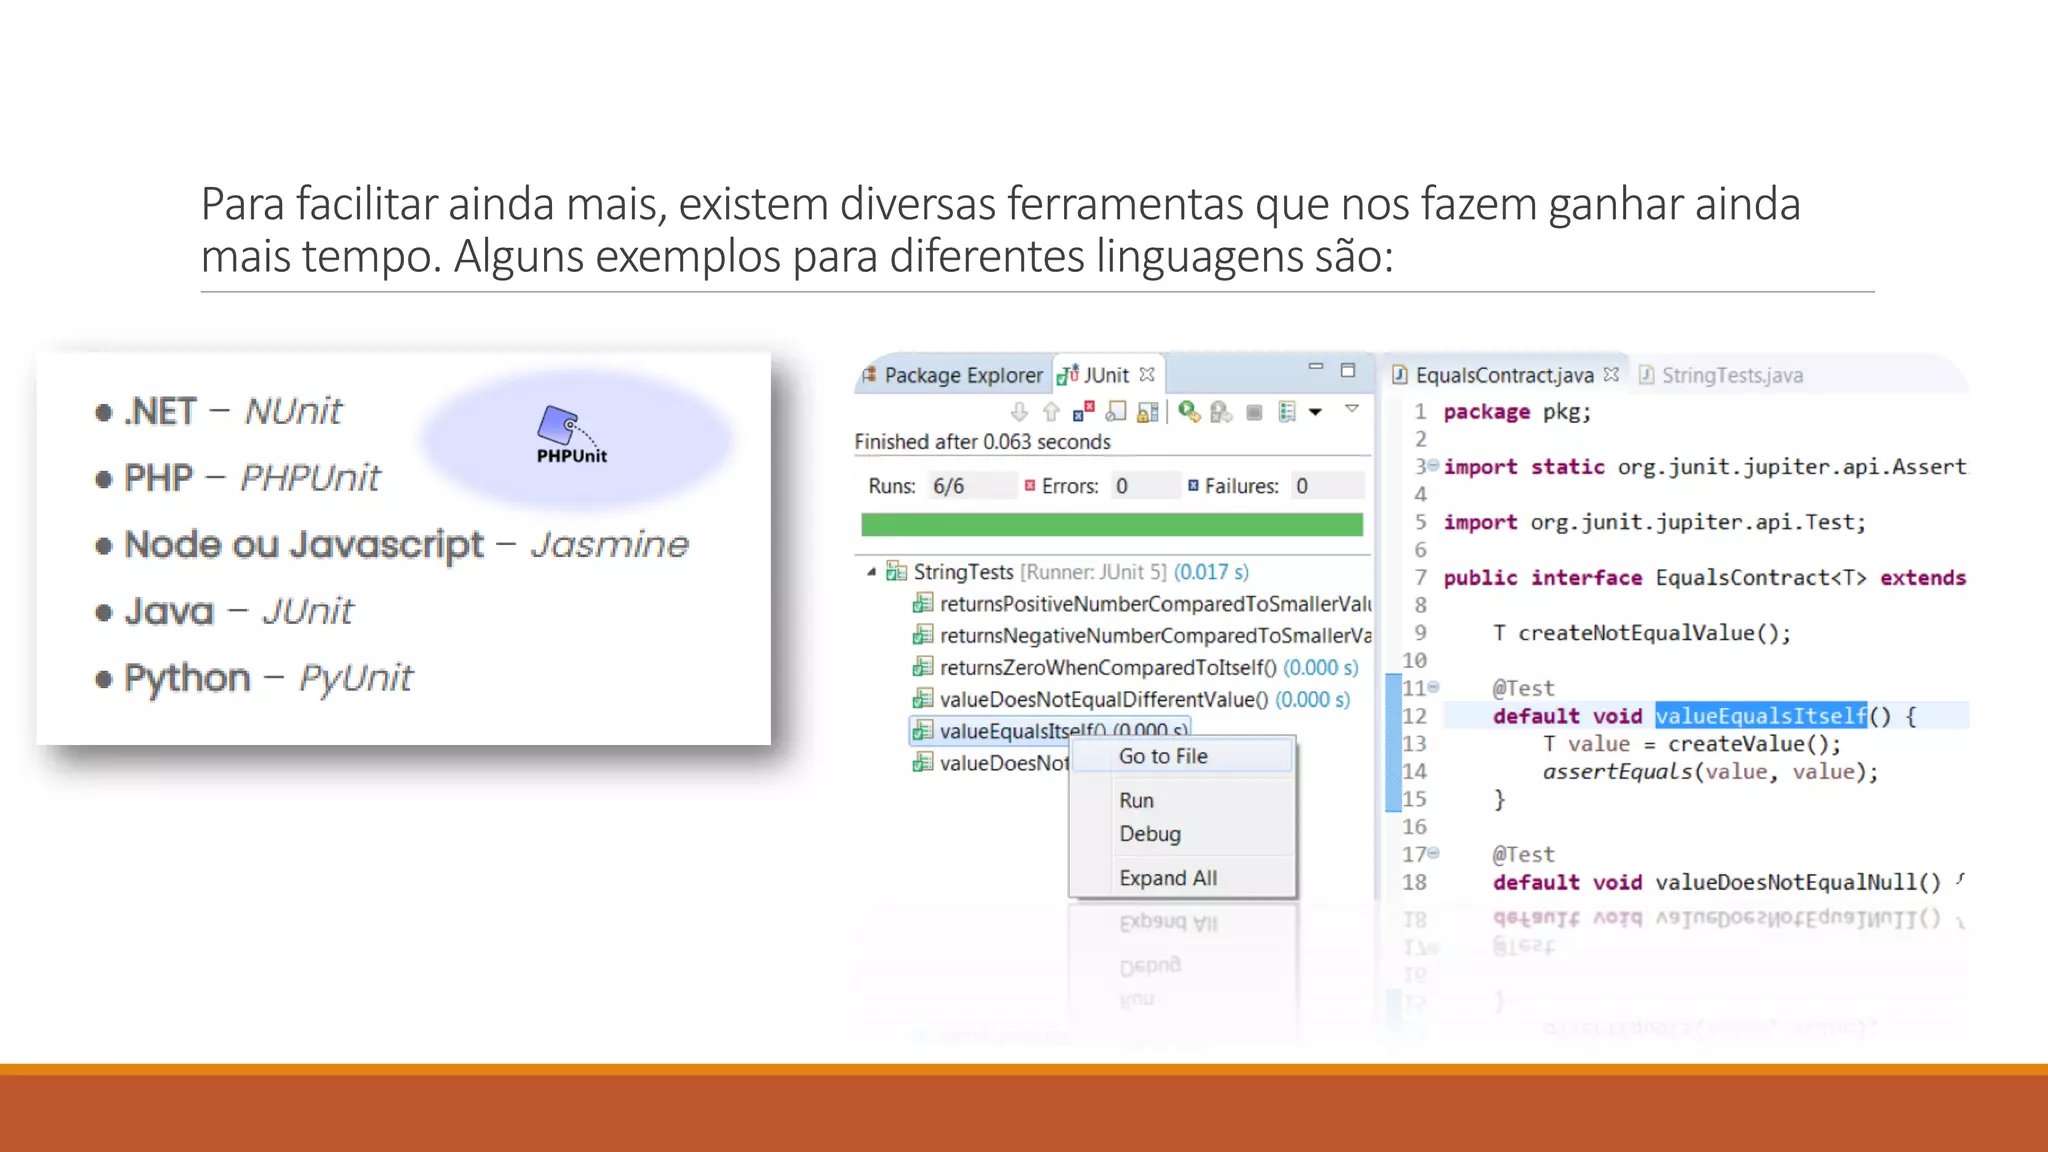Switch to Package Explorer tab
Screen dimensions: 2048x1152
click(x=952, y=375)
